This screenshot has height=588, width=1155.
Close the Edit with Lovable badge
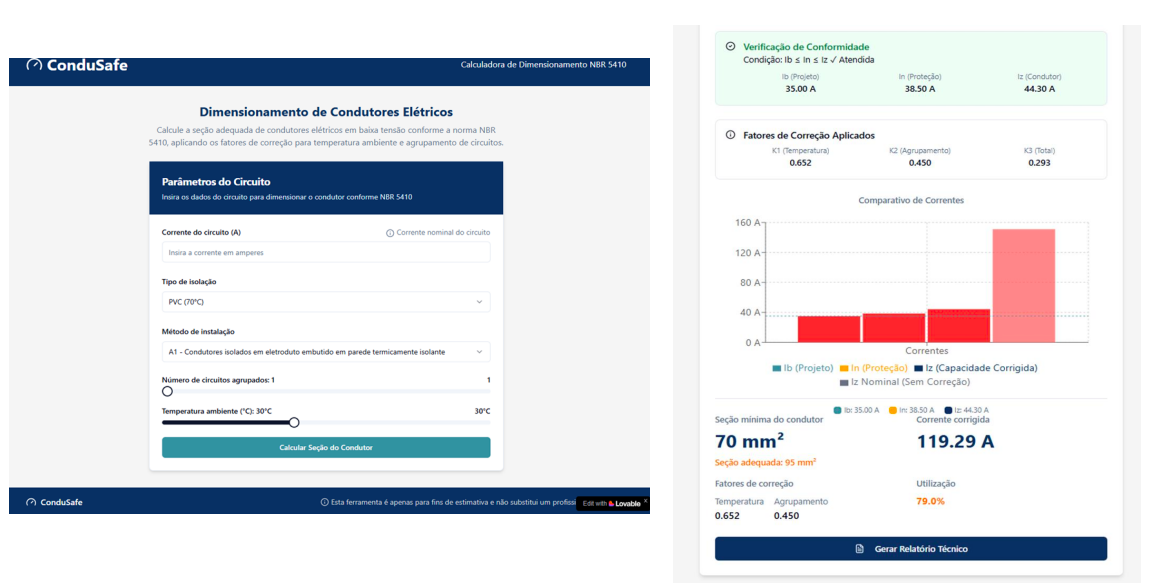point(645,501)
